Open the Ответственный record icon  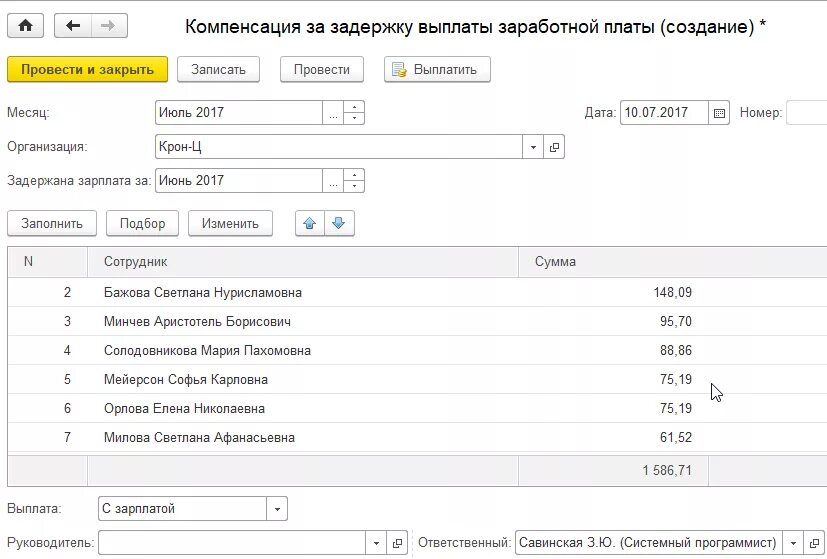(814, 543)
